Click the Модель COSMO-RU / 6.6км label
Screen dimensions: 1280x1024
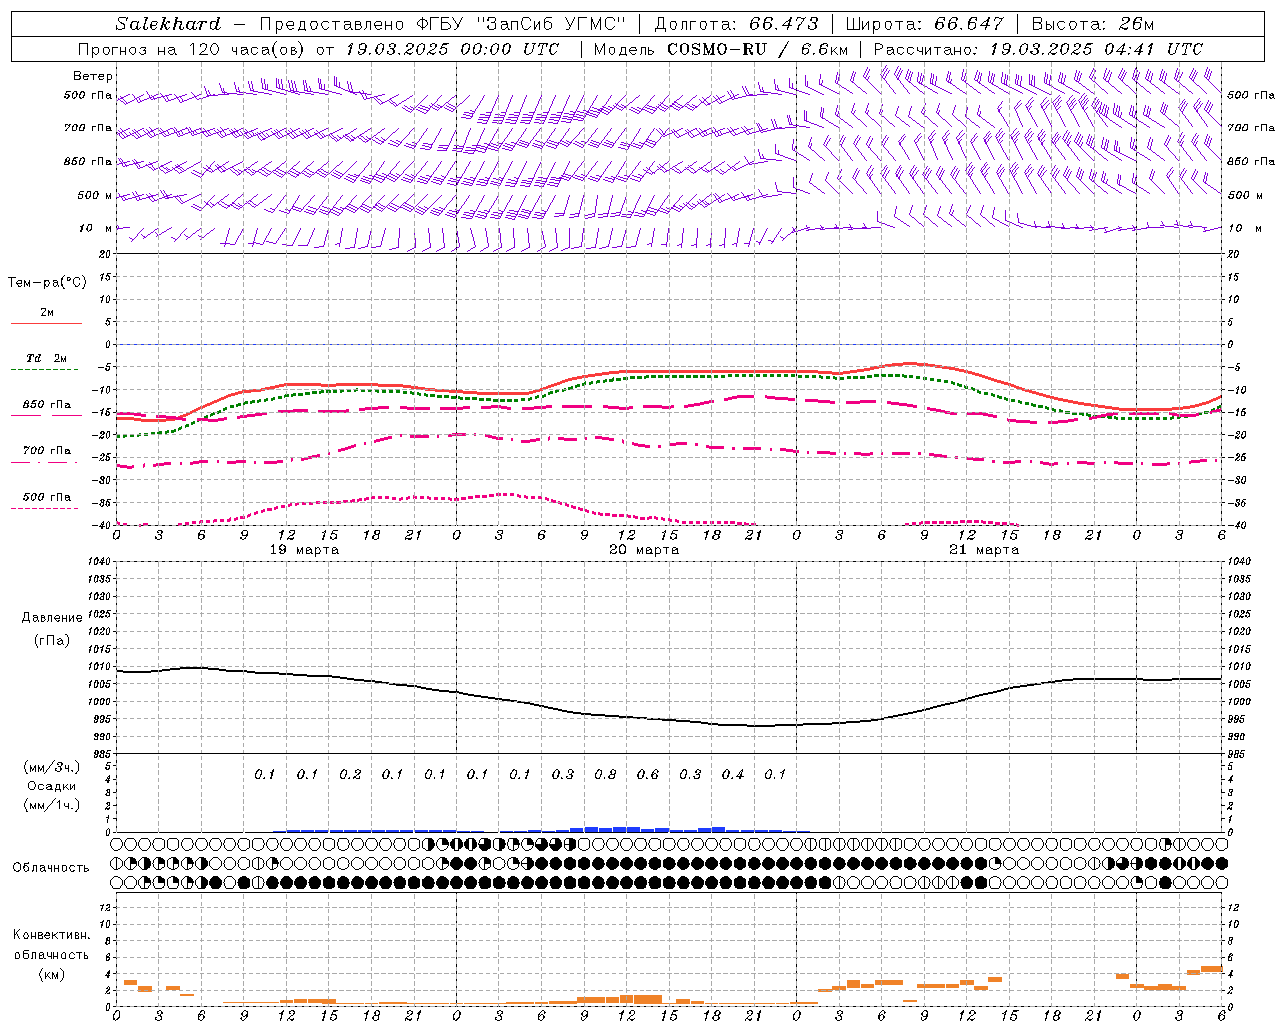721,49
